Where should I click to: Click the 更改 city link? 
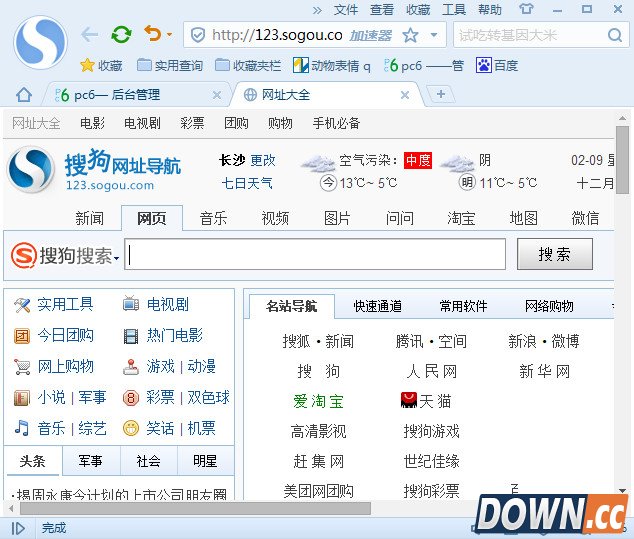[263, 161]
